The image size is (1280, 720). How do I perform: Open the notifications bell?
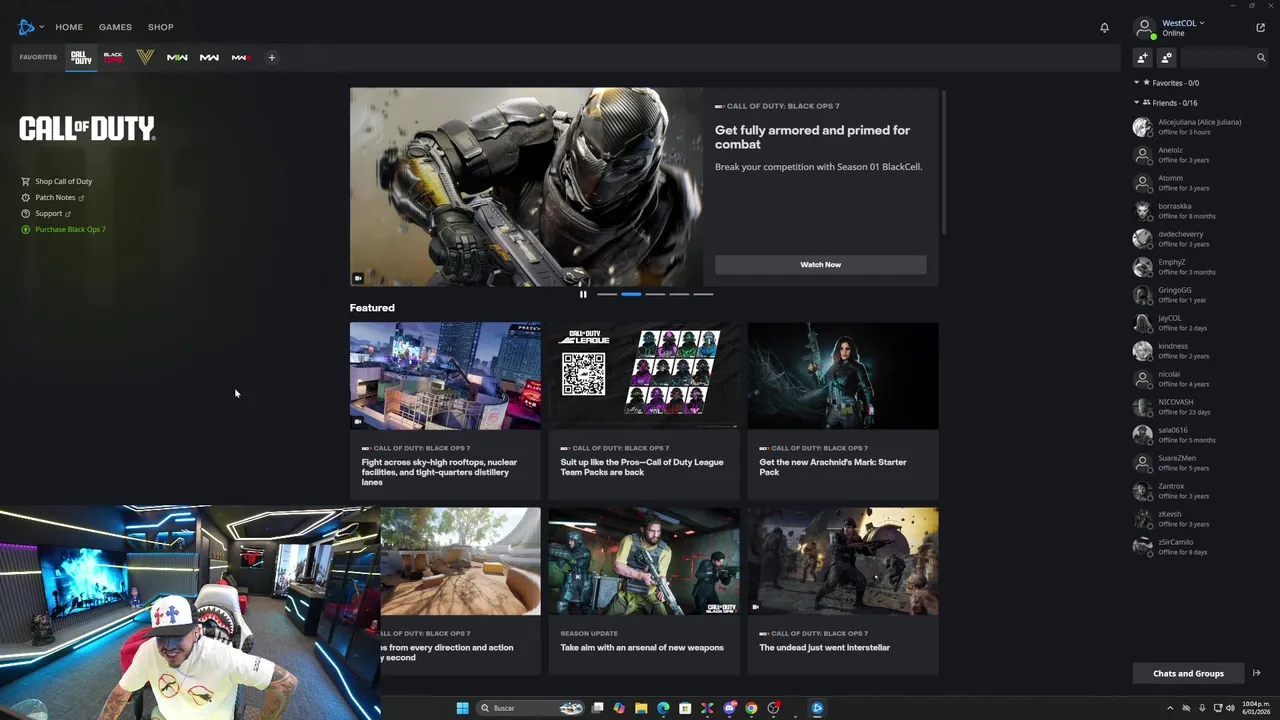1104,27
